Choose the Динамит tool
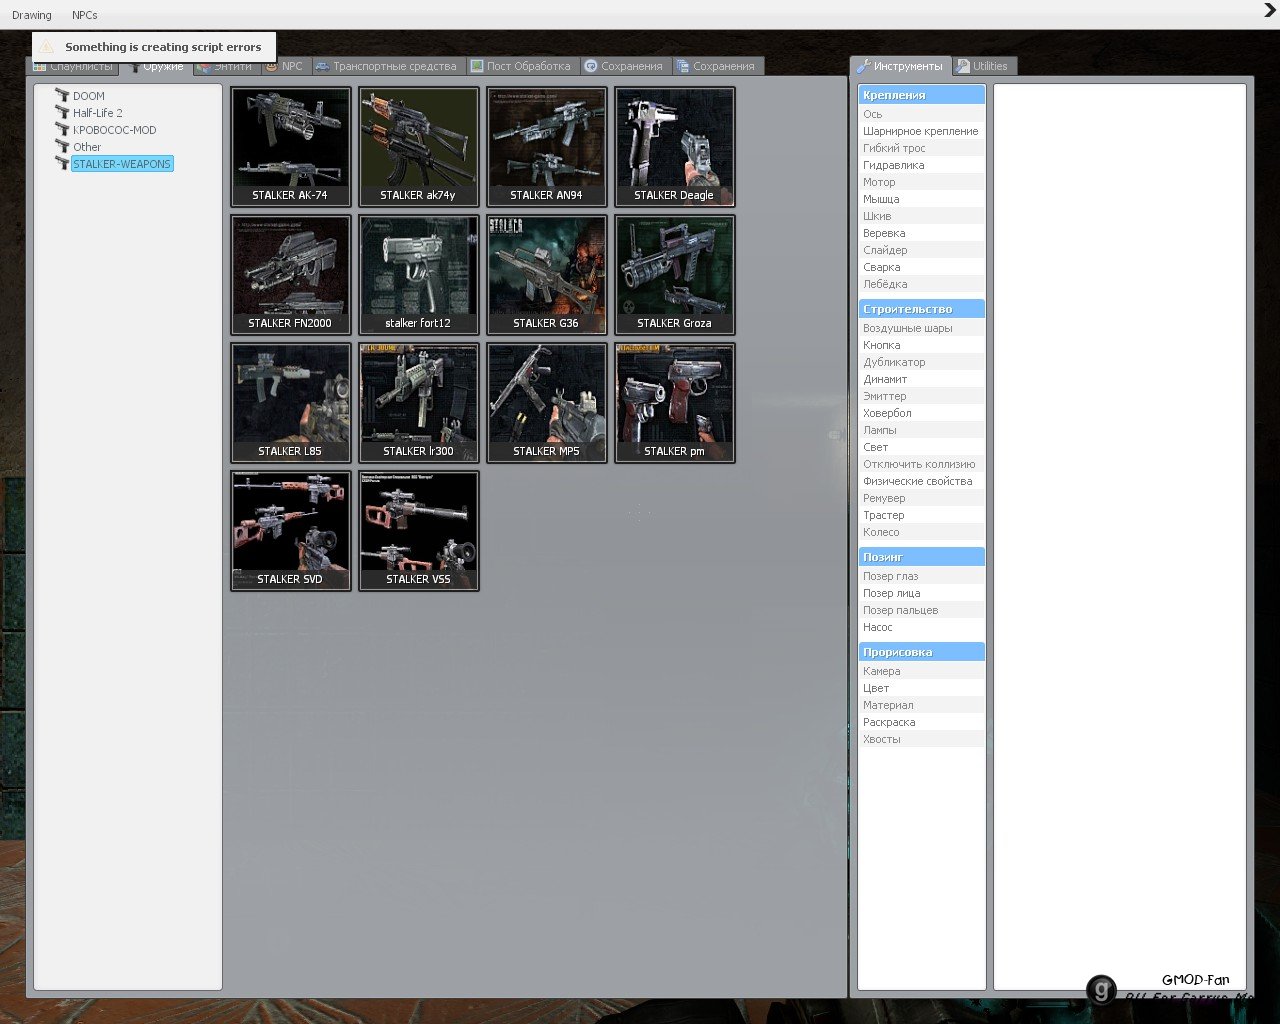This screenshot has height=1024, width=1280. (x=921, y=379)
